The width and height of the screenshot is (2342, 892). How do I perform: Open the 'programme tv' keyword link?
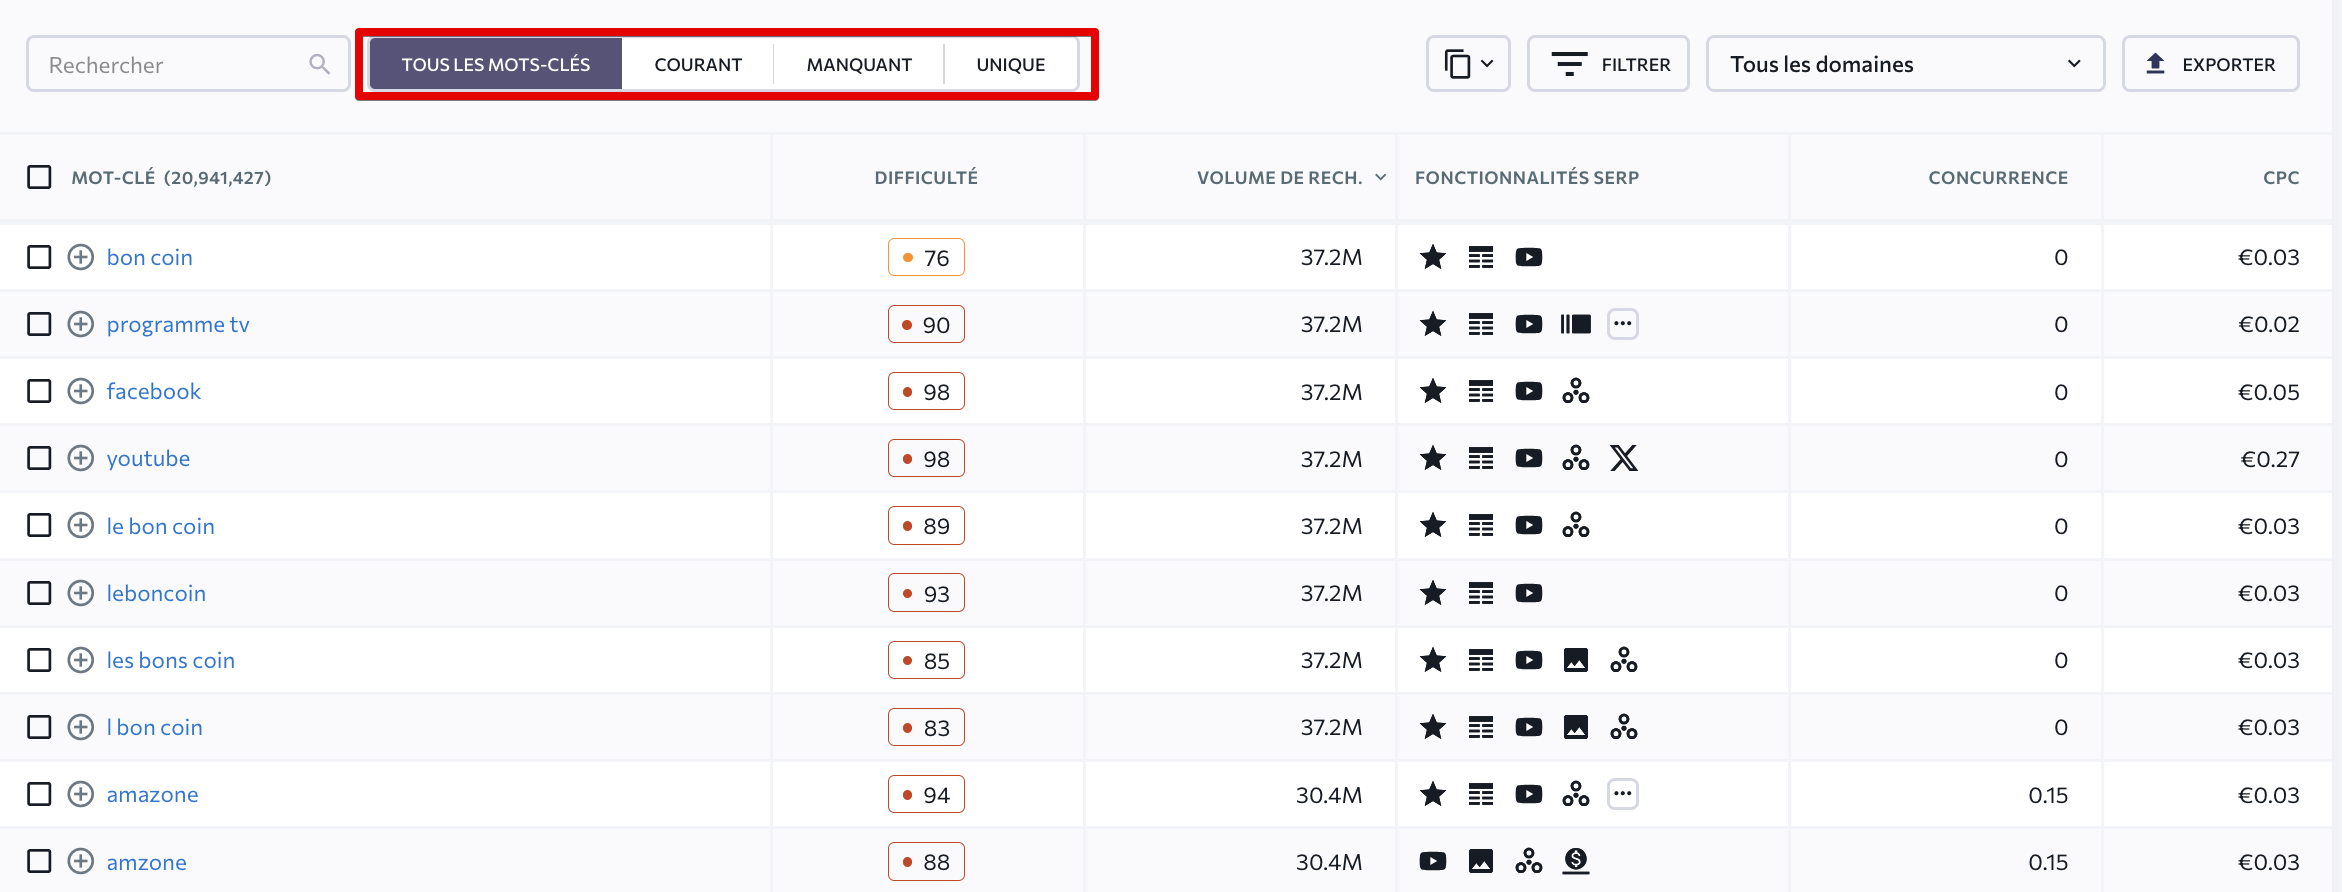click(178, 324)
